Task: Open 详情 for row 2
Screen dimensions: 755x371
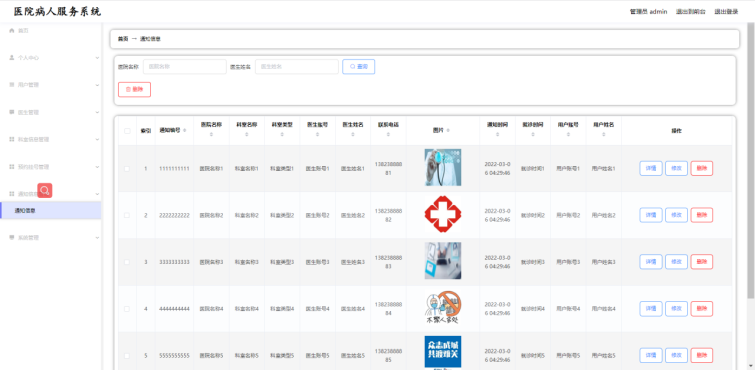Action: coord(651,215)
